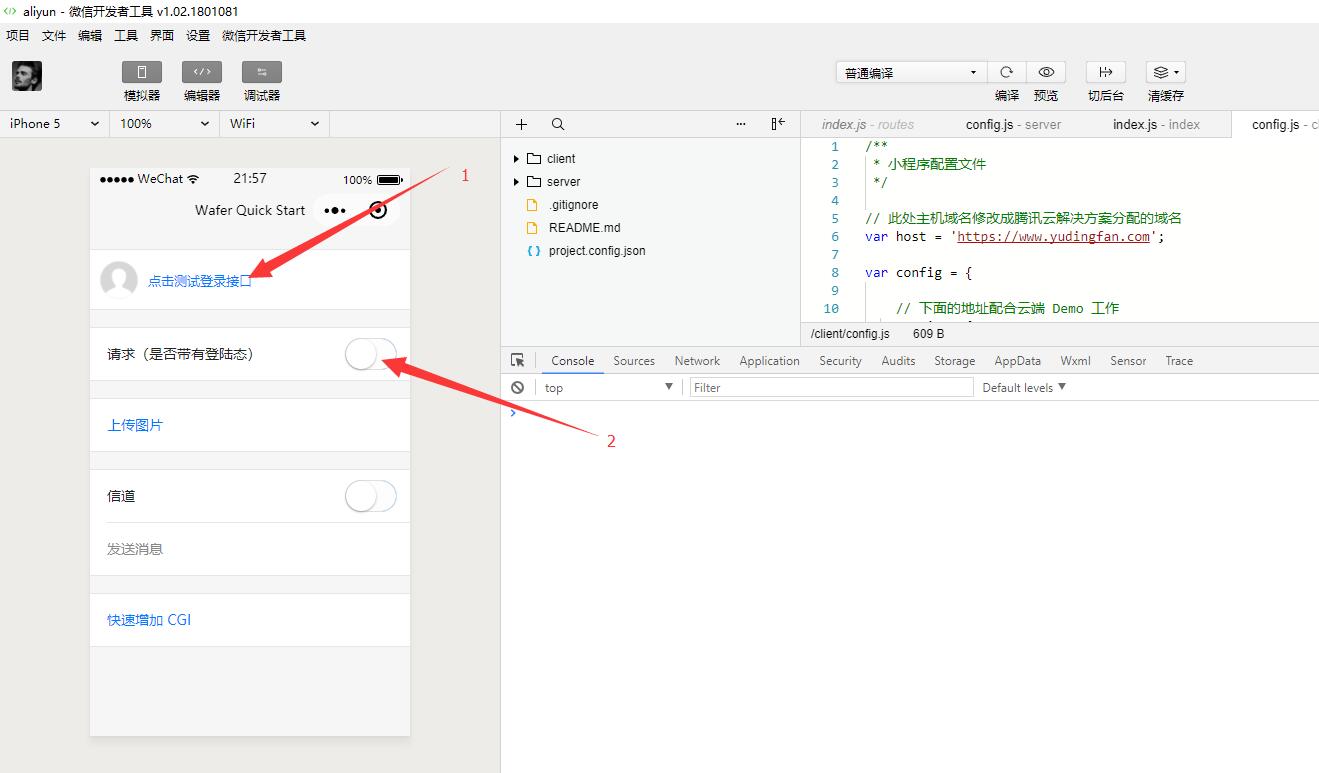
Task: Open the 工具 menu
Action: click(x=126, y=35)
